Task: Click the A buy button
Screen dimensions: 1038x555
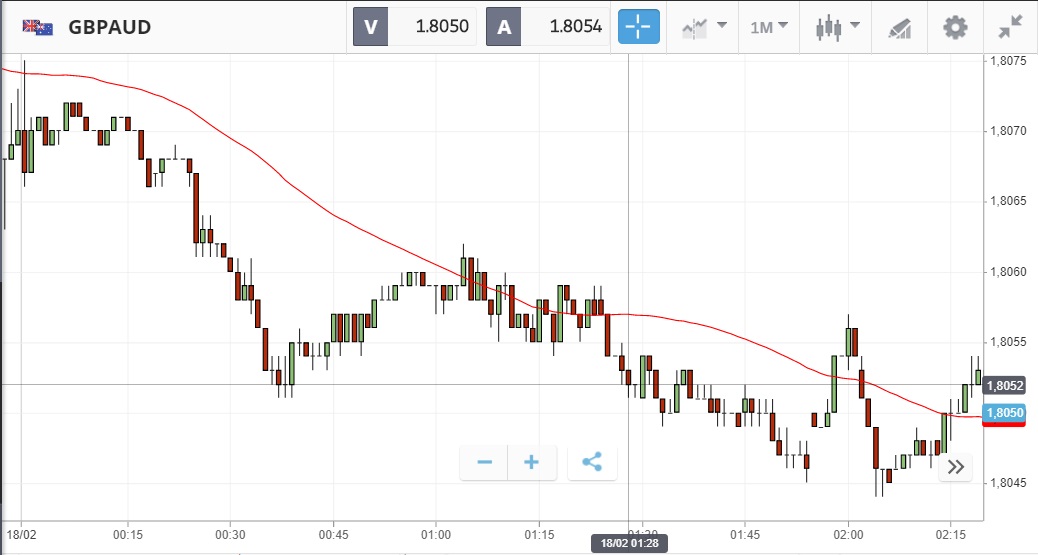Action: click(504, 27)
